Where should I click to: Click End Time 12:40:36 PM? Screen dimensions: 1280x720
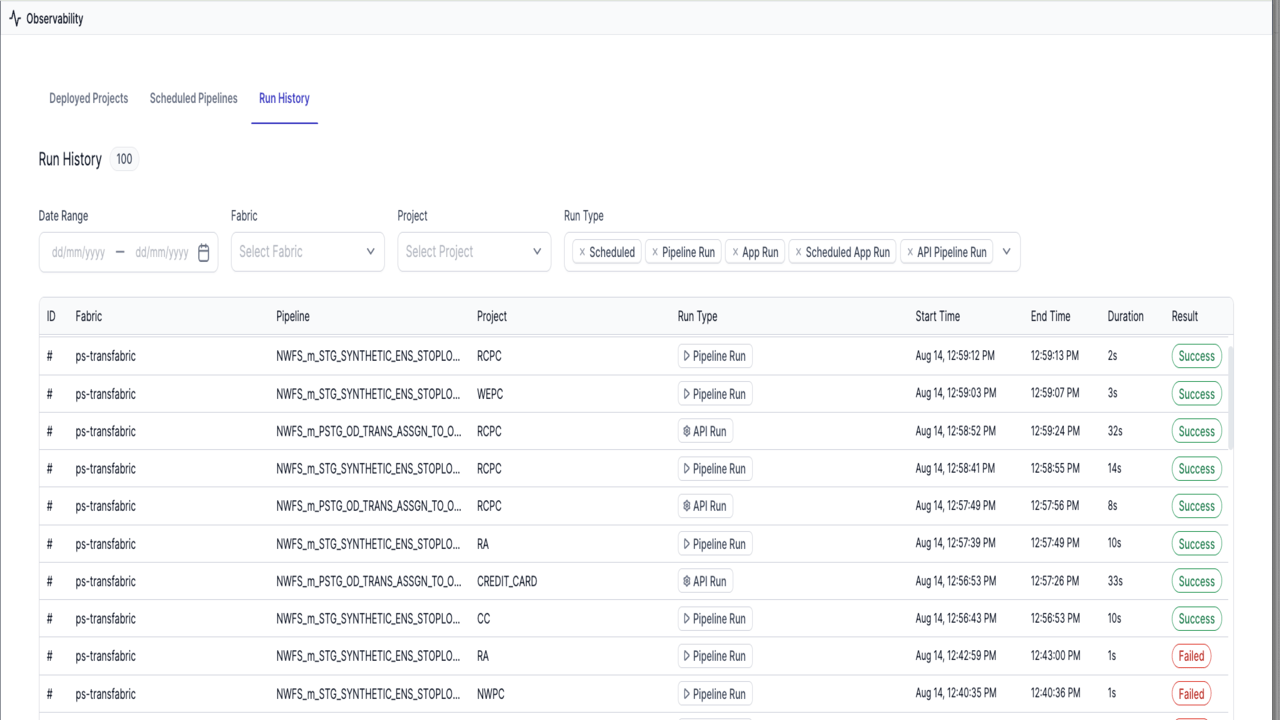pos(1055,694)
